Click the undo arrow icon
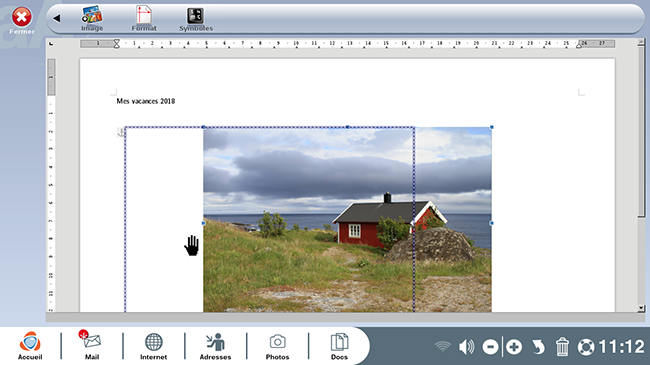 pyautogui.click(x=538, y=347)
